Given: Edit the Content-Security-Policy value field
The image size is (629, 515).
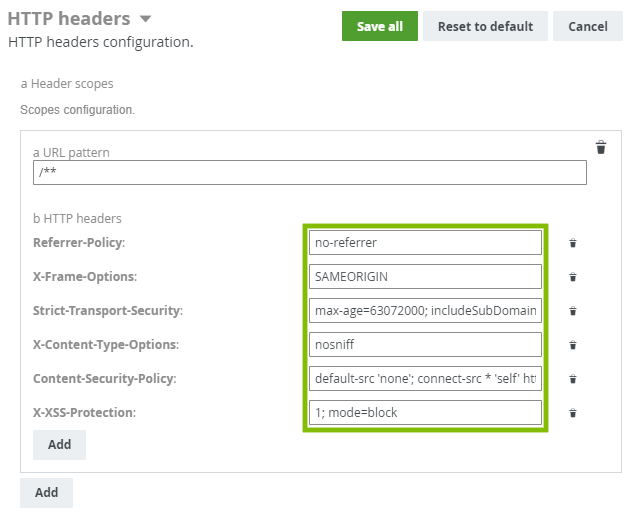Looking at the screenshot, I should pyautogui.click(x=425, y=378).
